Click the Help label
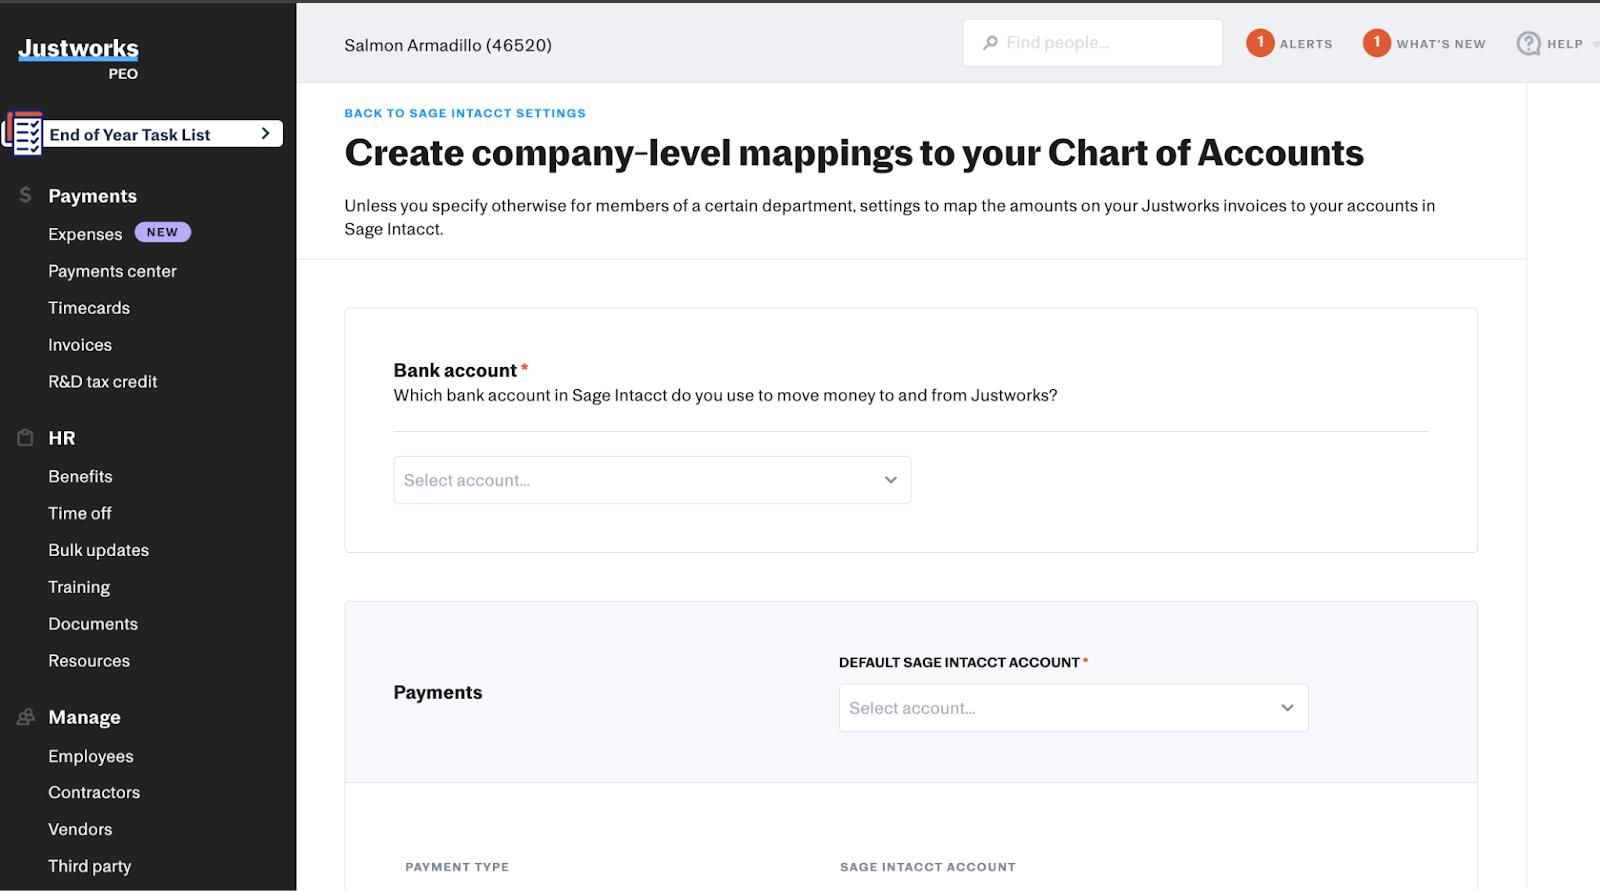This screenshot has width=1600, height=891. point(1565,44)
